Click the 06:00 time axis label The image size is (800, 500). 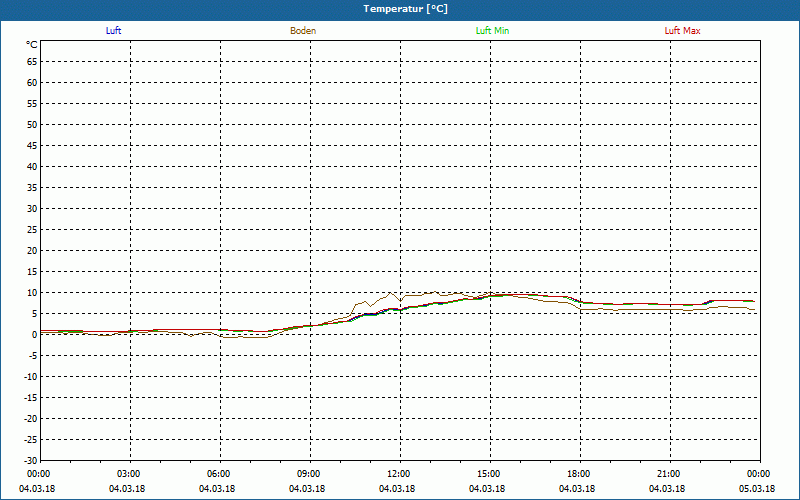(x=220, y=474)
